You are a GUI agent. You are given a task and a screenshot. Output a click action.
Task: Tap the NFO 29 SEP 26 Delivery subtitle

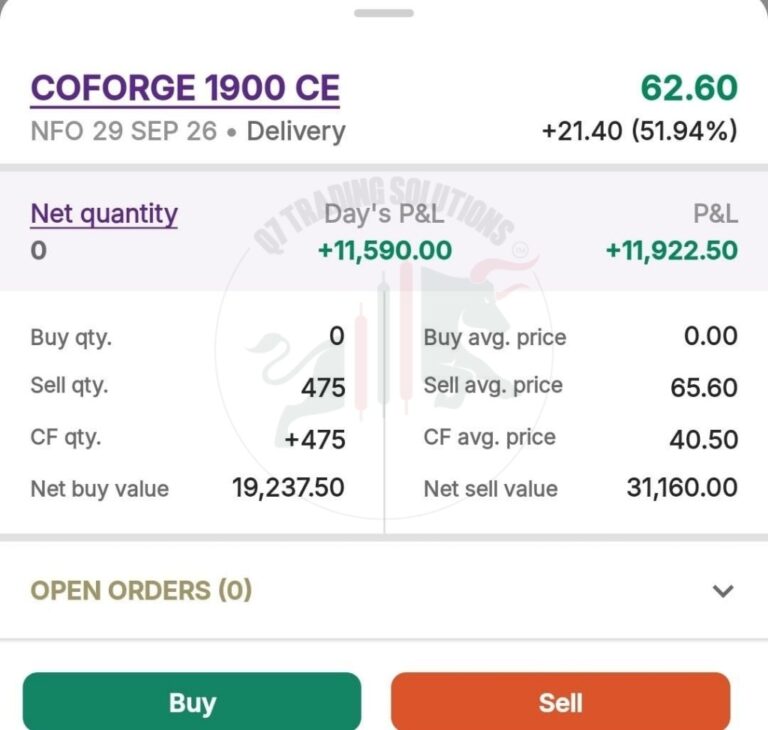click(x=188, y=131)
